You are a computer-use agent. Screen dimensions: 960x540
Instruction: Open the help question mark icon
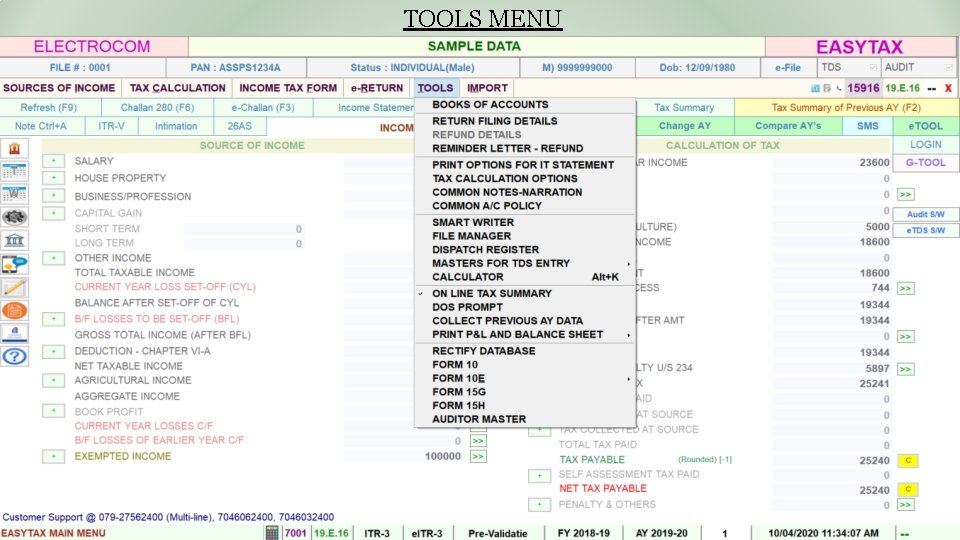tap(14, 356)
